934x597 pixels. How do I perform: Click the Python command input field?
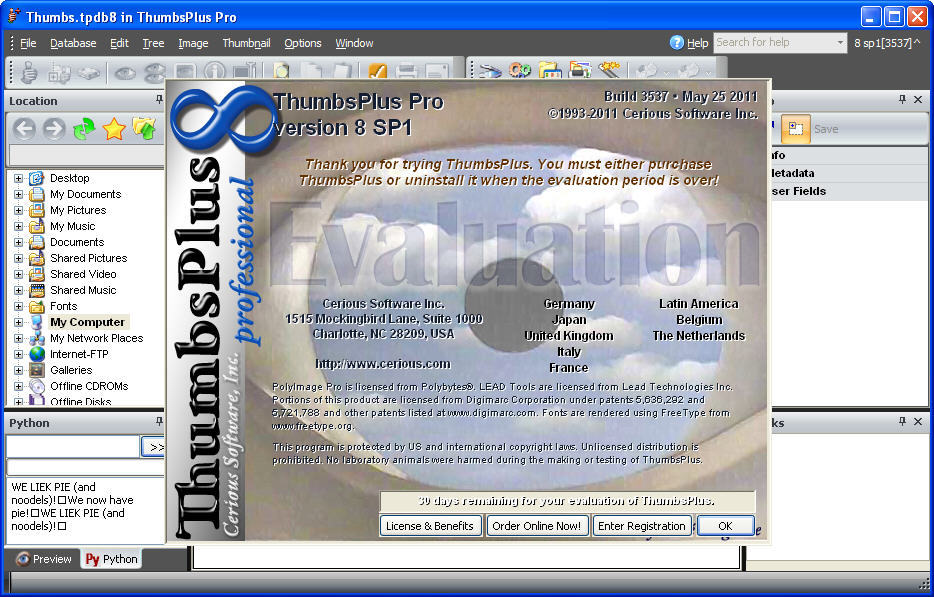click(73, 446)
